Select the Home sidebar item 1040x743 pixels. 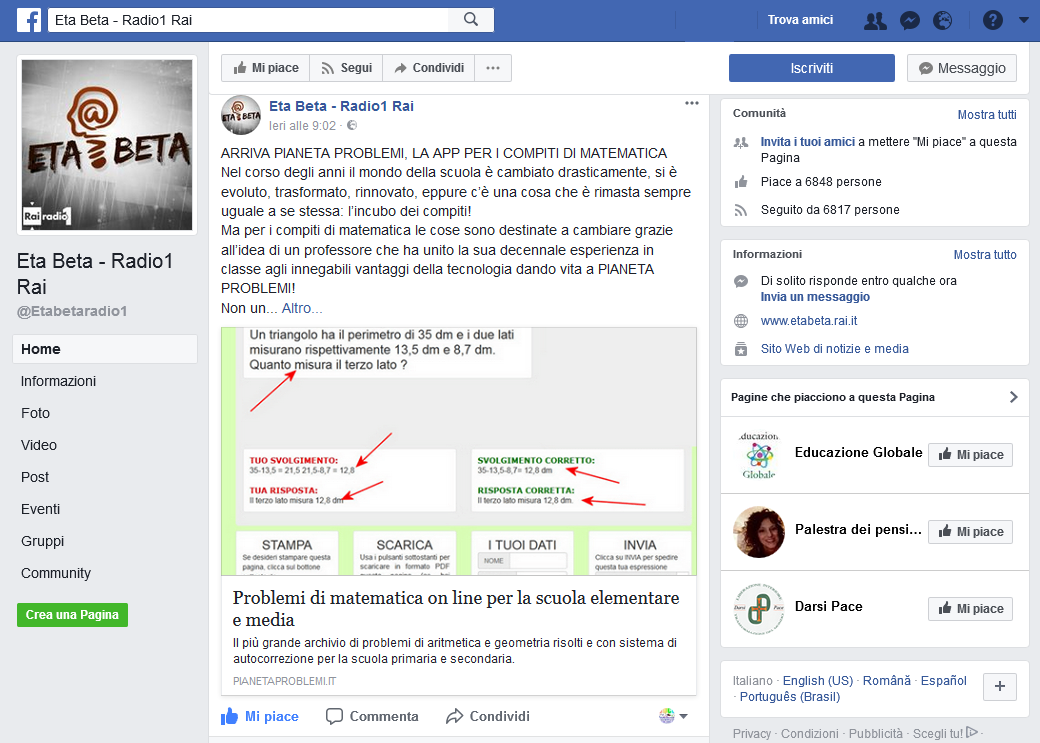pyautogui.click(x=105, y=349)
